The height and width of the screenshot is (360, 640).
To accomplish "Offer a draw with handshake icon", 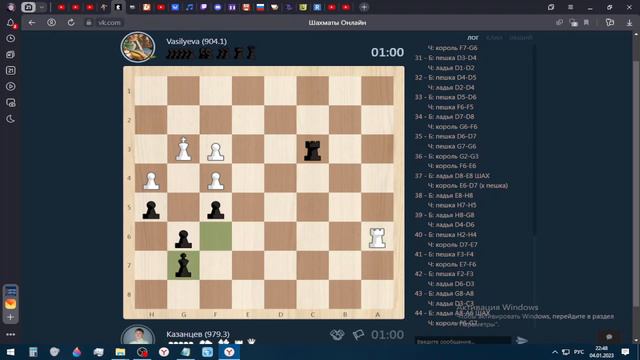I will pyautogui.click(x=337, y=335).
